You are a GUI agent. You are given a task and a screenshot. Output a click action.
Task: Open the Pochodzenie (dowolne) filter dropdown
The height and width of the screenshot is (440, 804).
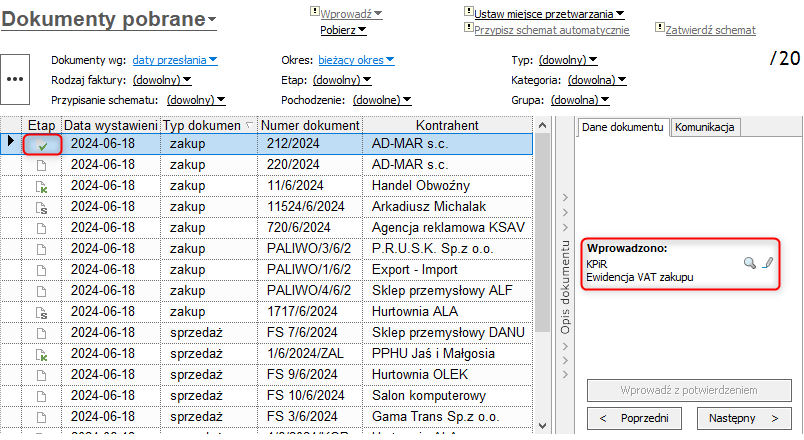click(382, 100)
